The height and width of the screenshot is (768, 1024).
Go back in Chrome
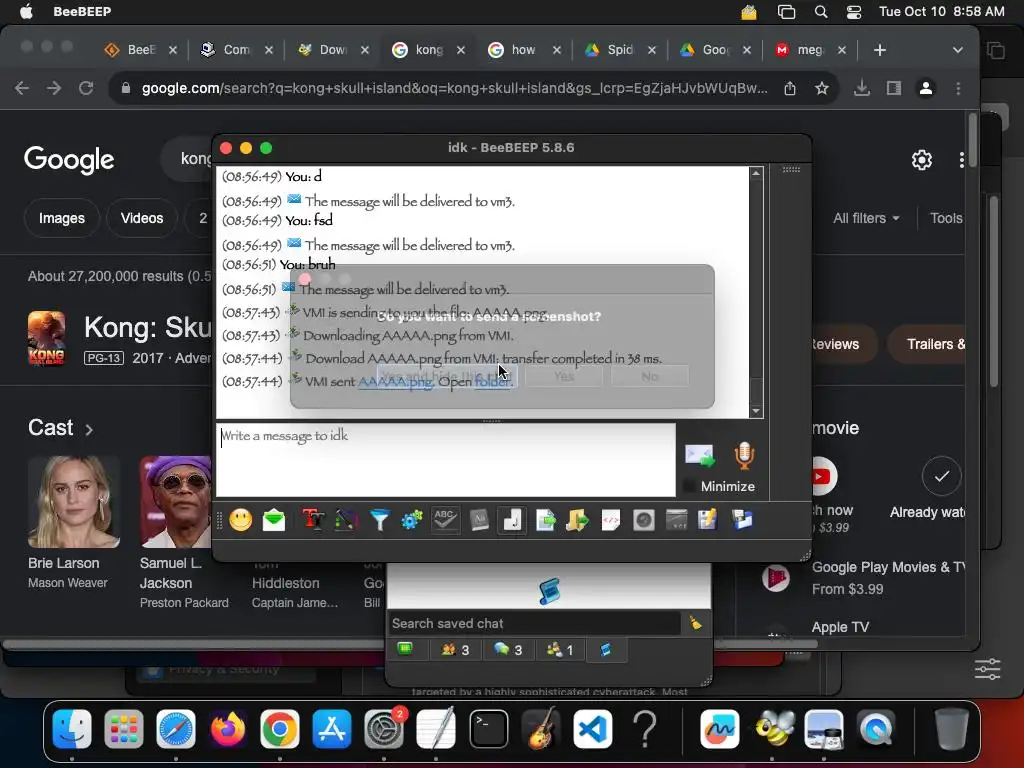coord(22,88)
